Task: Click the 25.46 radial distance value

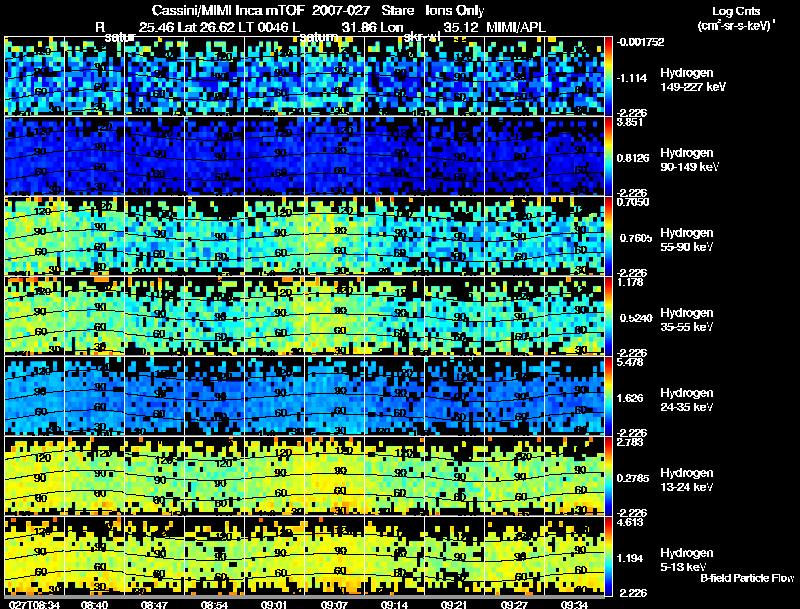Action: 157,27
